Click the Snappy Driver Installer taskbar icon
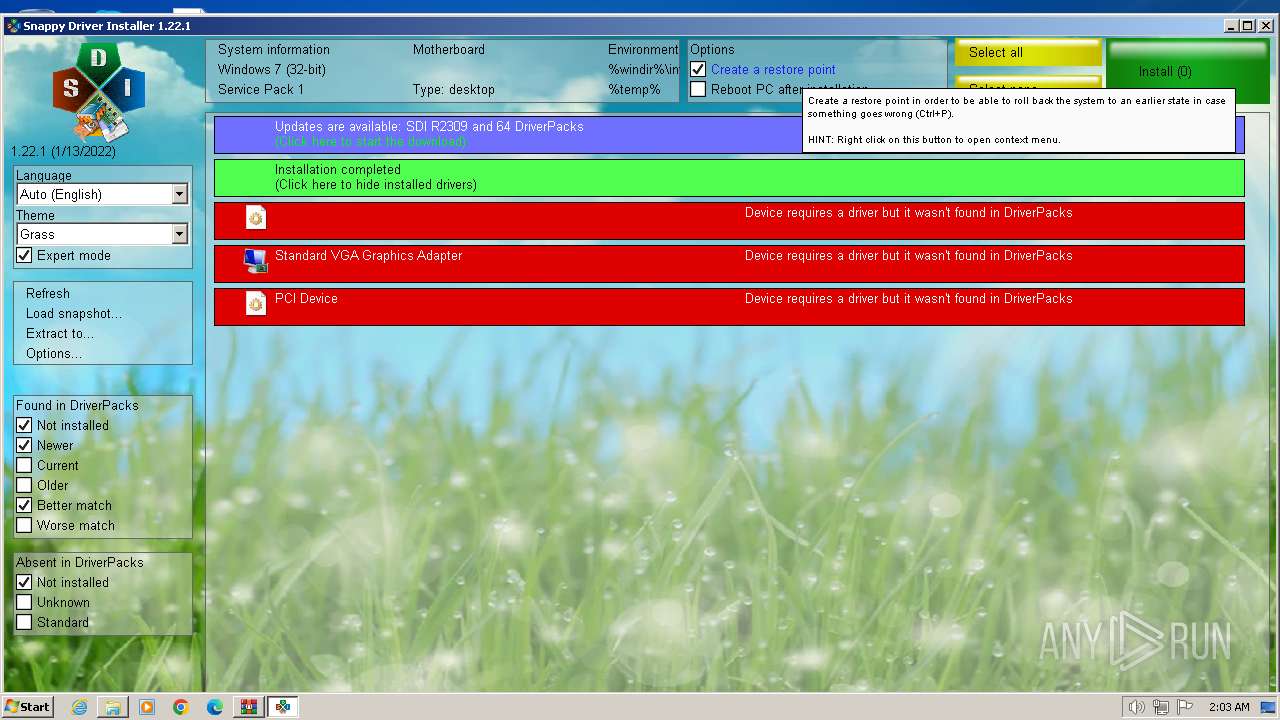This screenshot has width=1280, height=720. pyautogui.click(x=283, y=707)
